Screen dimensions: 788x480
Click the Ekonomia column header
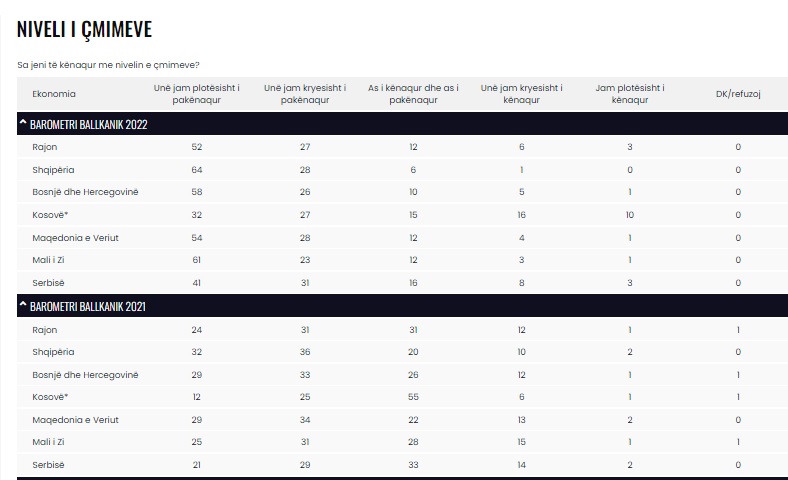tap(54, 94)
